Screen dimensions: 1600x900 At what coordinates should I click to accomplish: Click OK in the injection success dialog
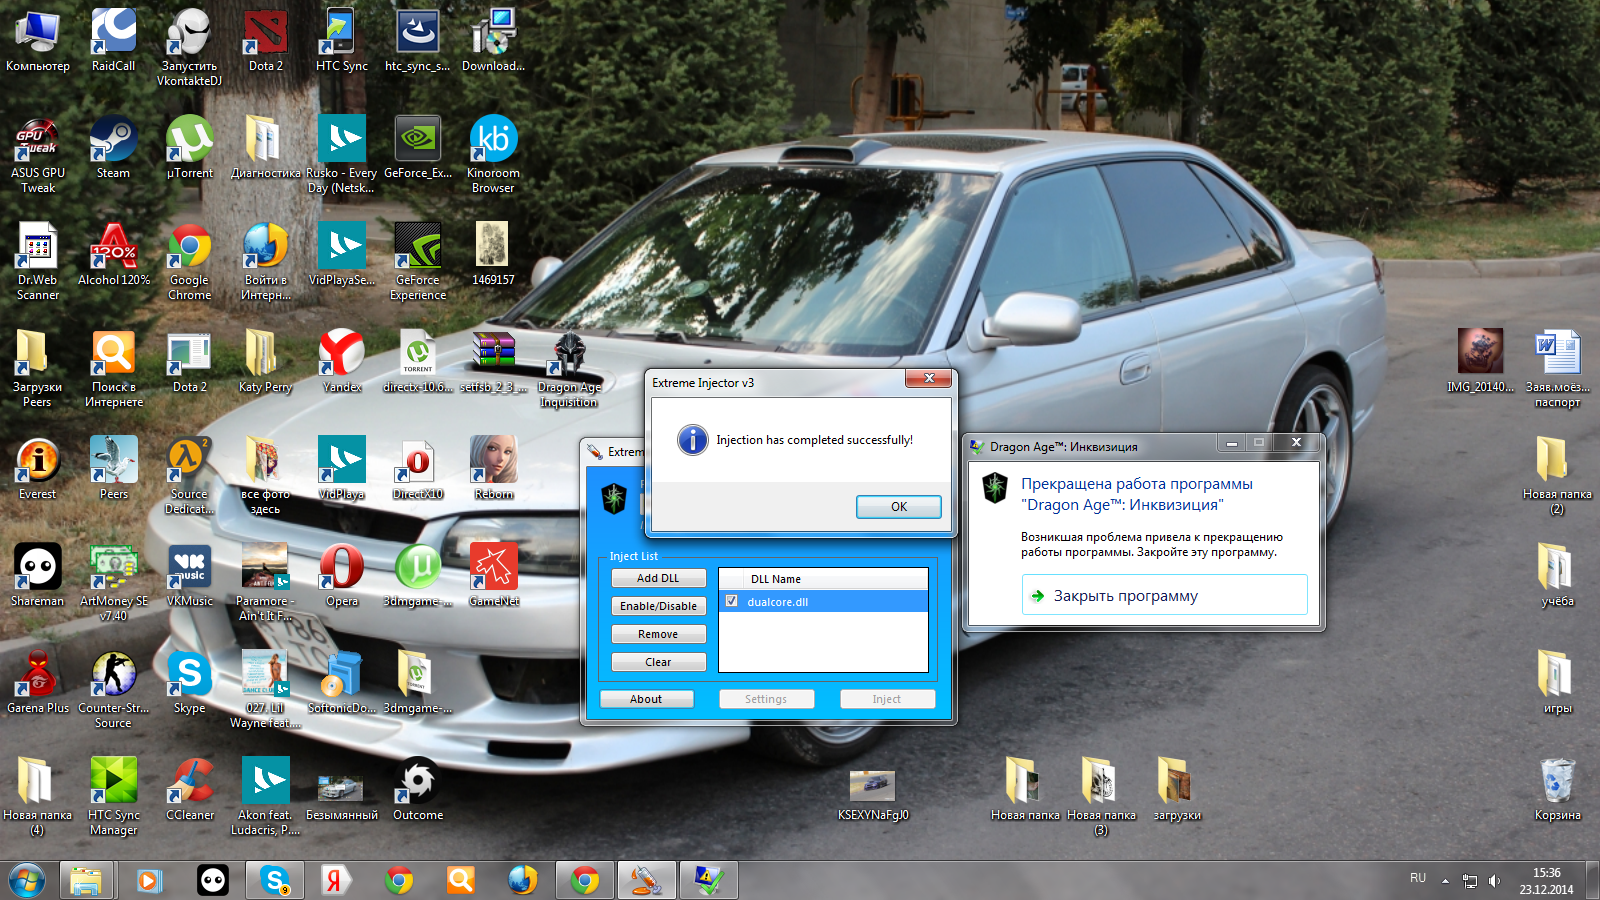click(x=898, y=507)
